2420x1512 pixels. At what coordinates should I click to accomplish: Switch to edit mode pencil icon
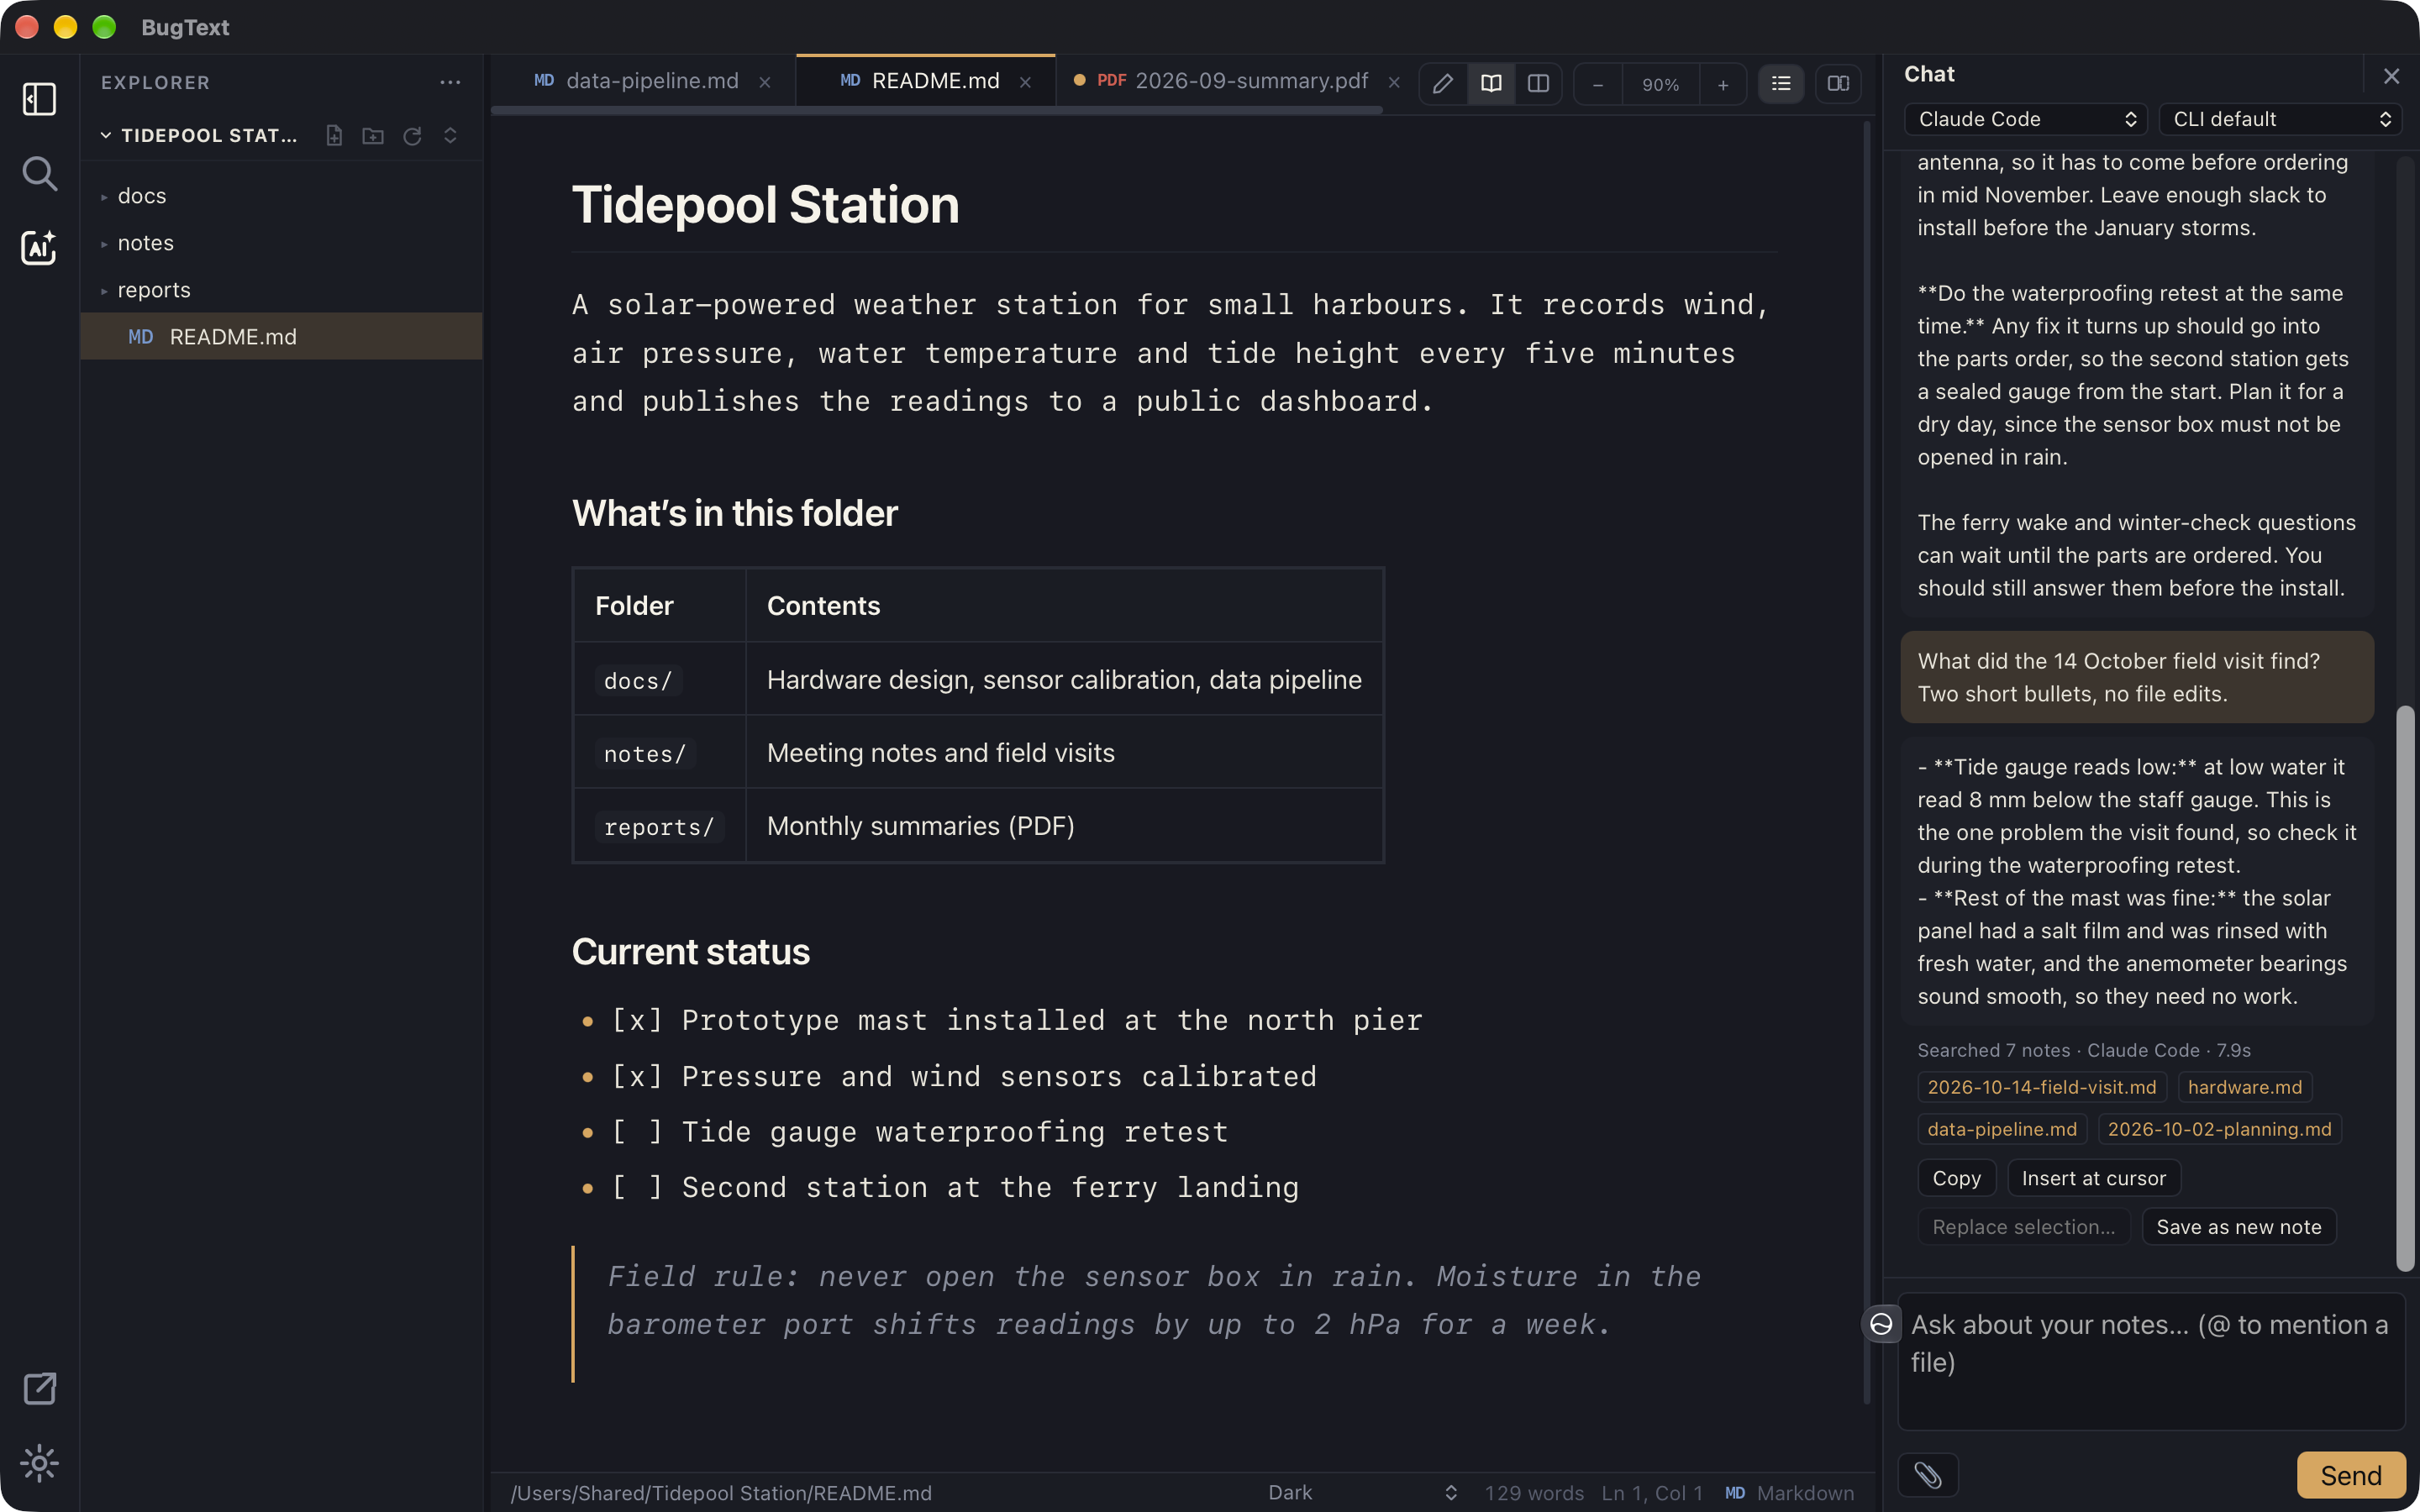pyautogui.click(x=1442, y=84)
